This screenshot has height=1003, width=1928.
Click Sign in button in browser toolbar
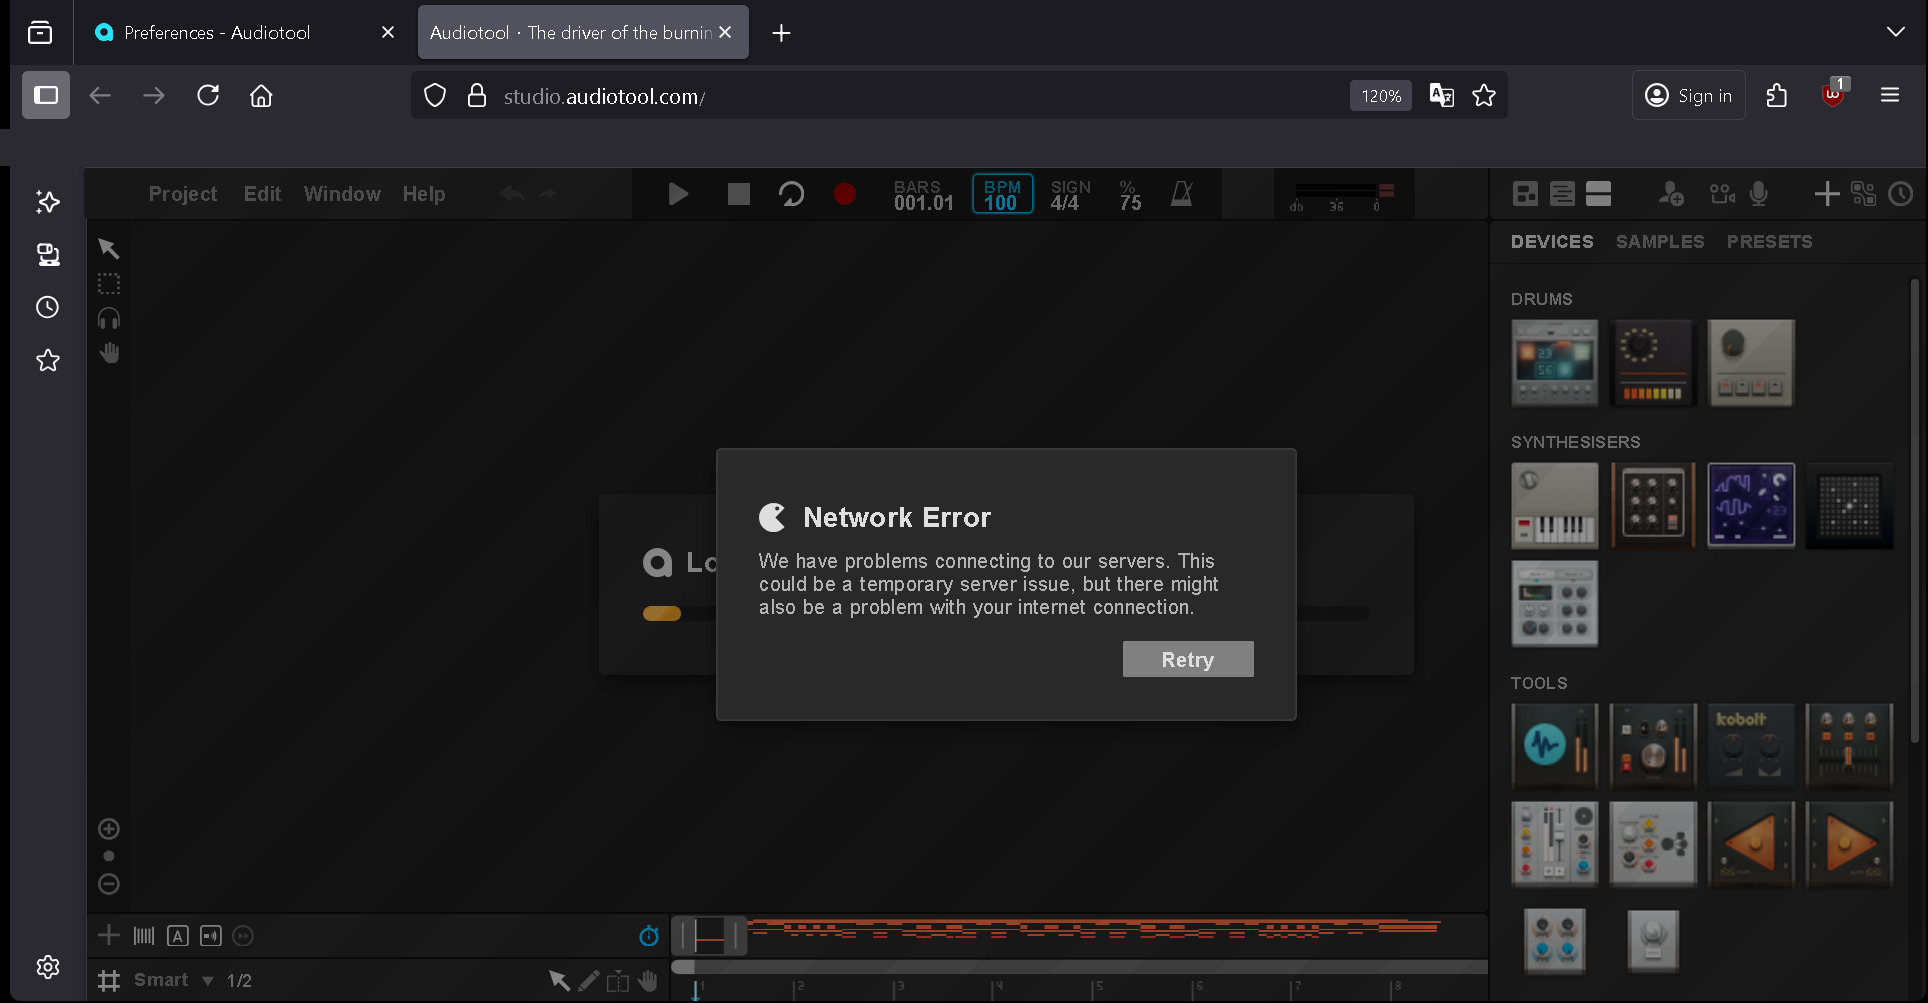1688,95
